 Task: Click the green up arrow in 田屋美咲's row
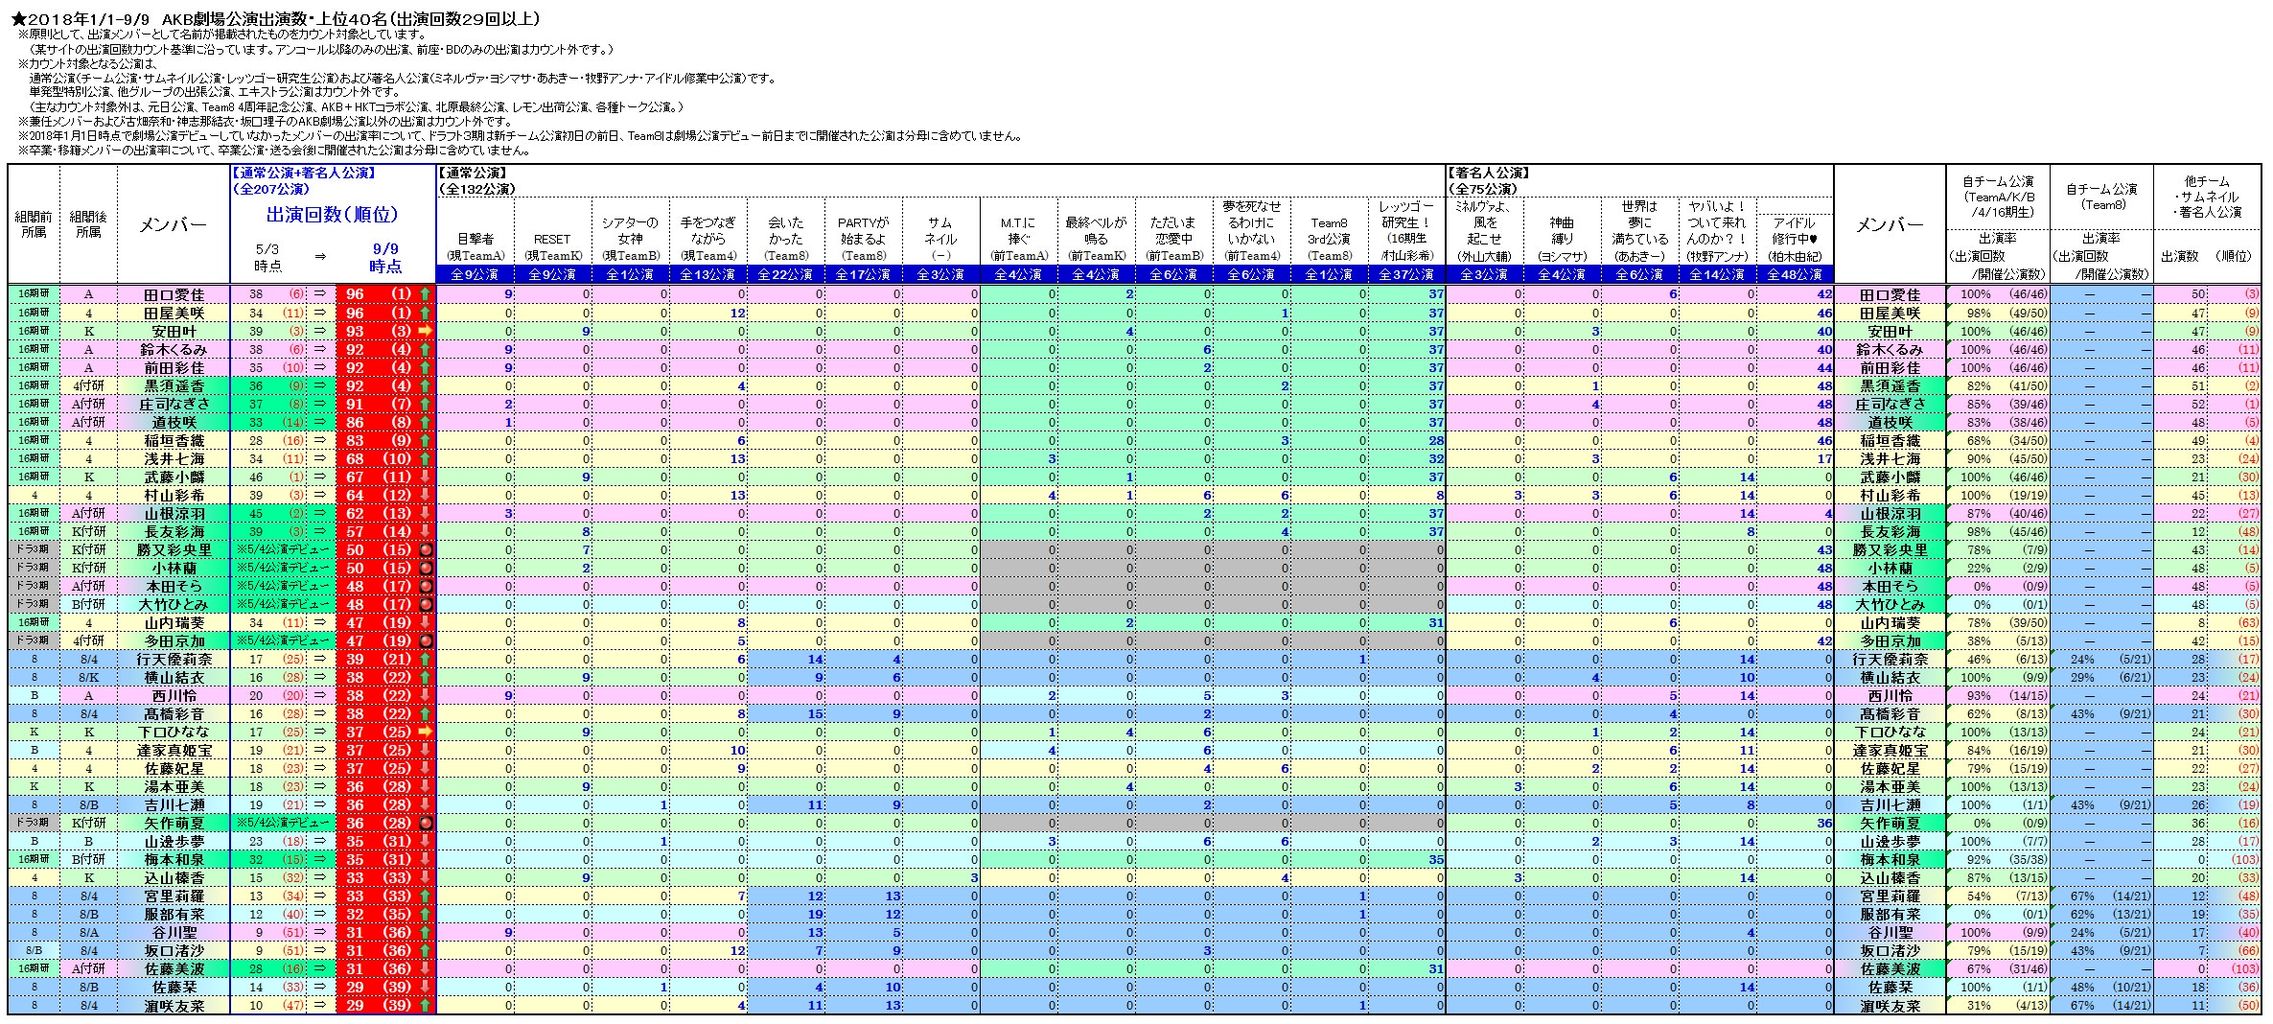[425, 312]
